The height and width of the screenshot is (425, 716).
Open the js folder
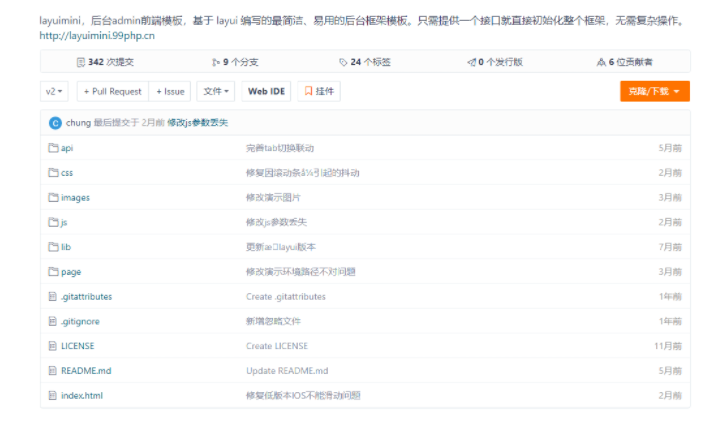click(64, 222)
